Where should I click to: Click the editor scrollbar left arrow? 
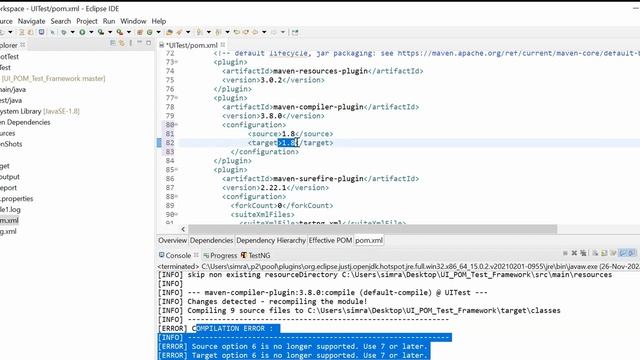tap(183, 229)
